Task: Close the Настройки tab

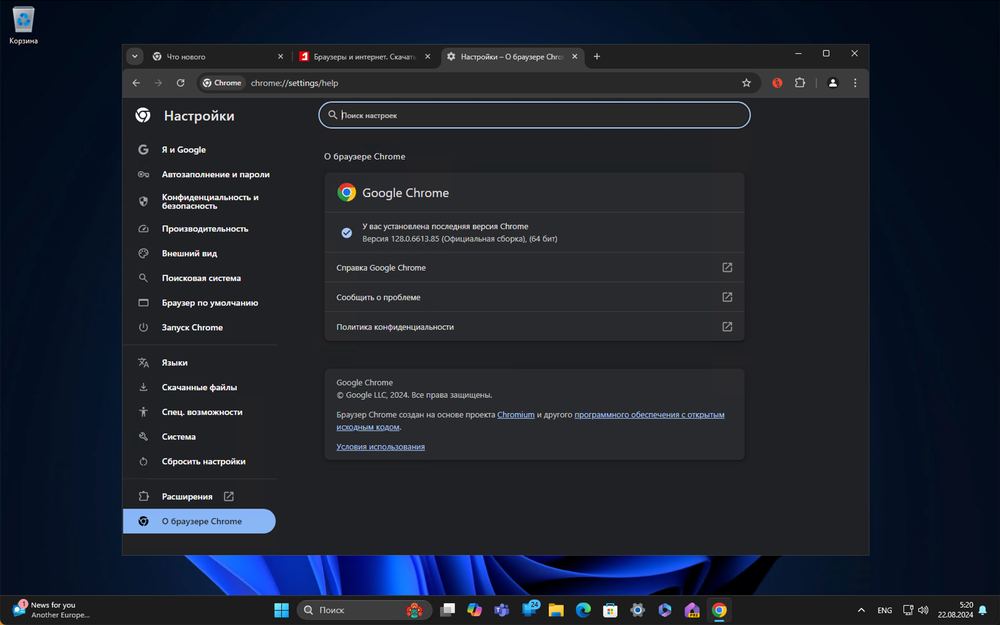Action: pos(574,57)
